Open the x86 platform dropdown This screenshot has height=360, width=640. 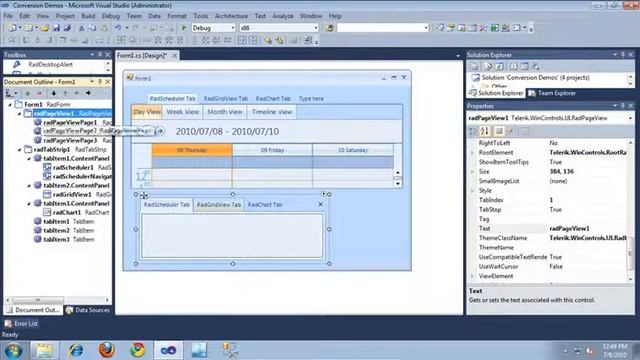click(316, 28)
